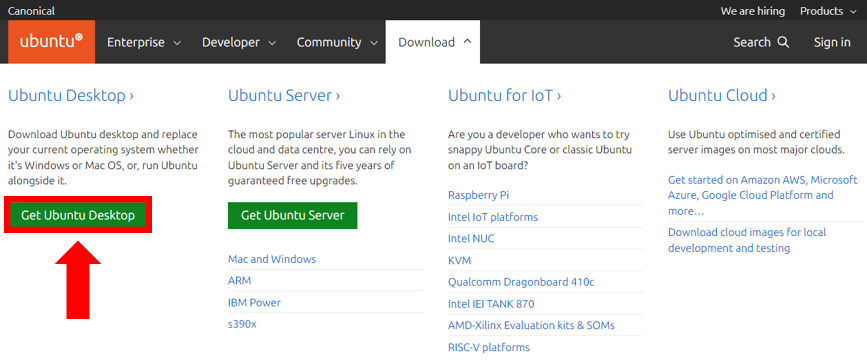The image size is (867, 363).
Task: Select the ARM server link
Action: point(239,281)
